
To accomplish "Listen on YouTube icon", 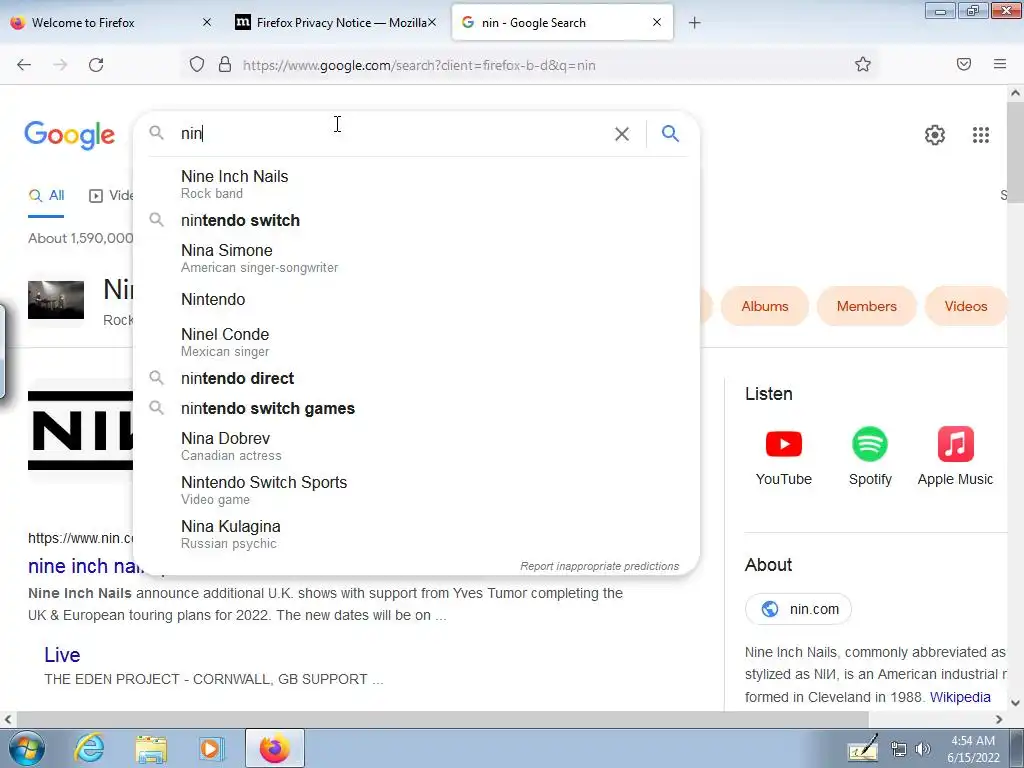I will 784,444.
